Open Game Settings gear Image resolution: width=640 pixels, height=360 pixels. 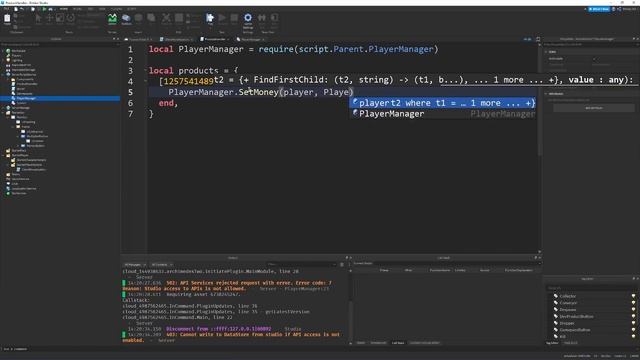point(248,18)
